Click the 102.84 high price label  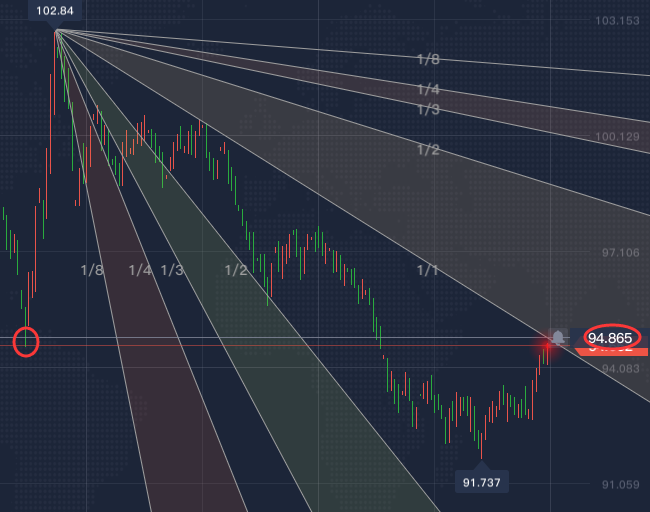[55, 11]
